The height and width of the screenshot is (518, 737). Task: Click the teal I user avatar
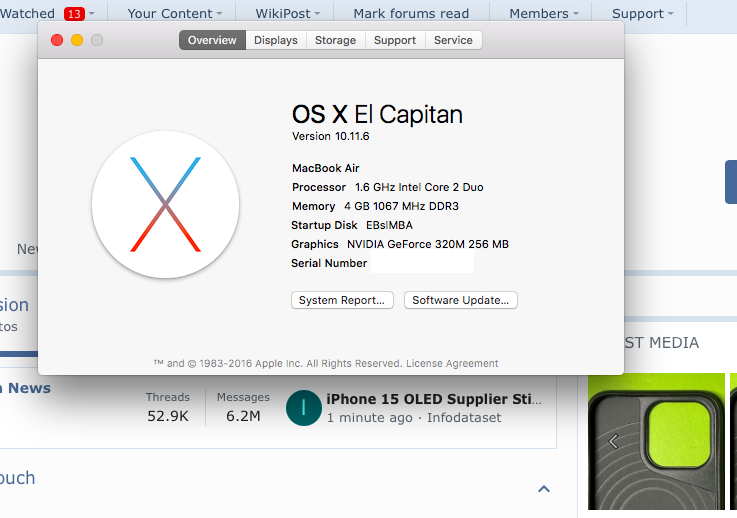pyautogui.click(x=304, y=408)
